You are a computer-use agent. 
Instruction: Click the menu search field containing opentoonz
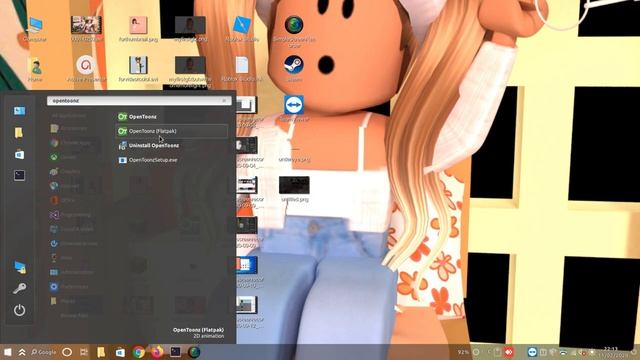139,100
